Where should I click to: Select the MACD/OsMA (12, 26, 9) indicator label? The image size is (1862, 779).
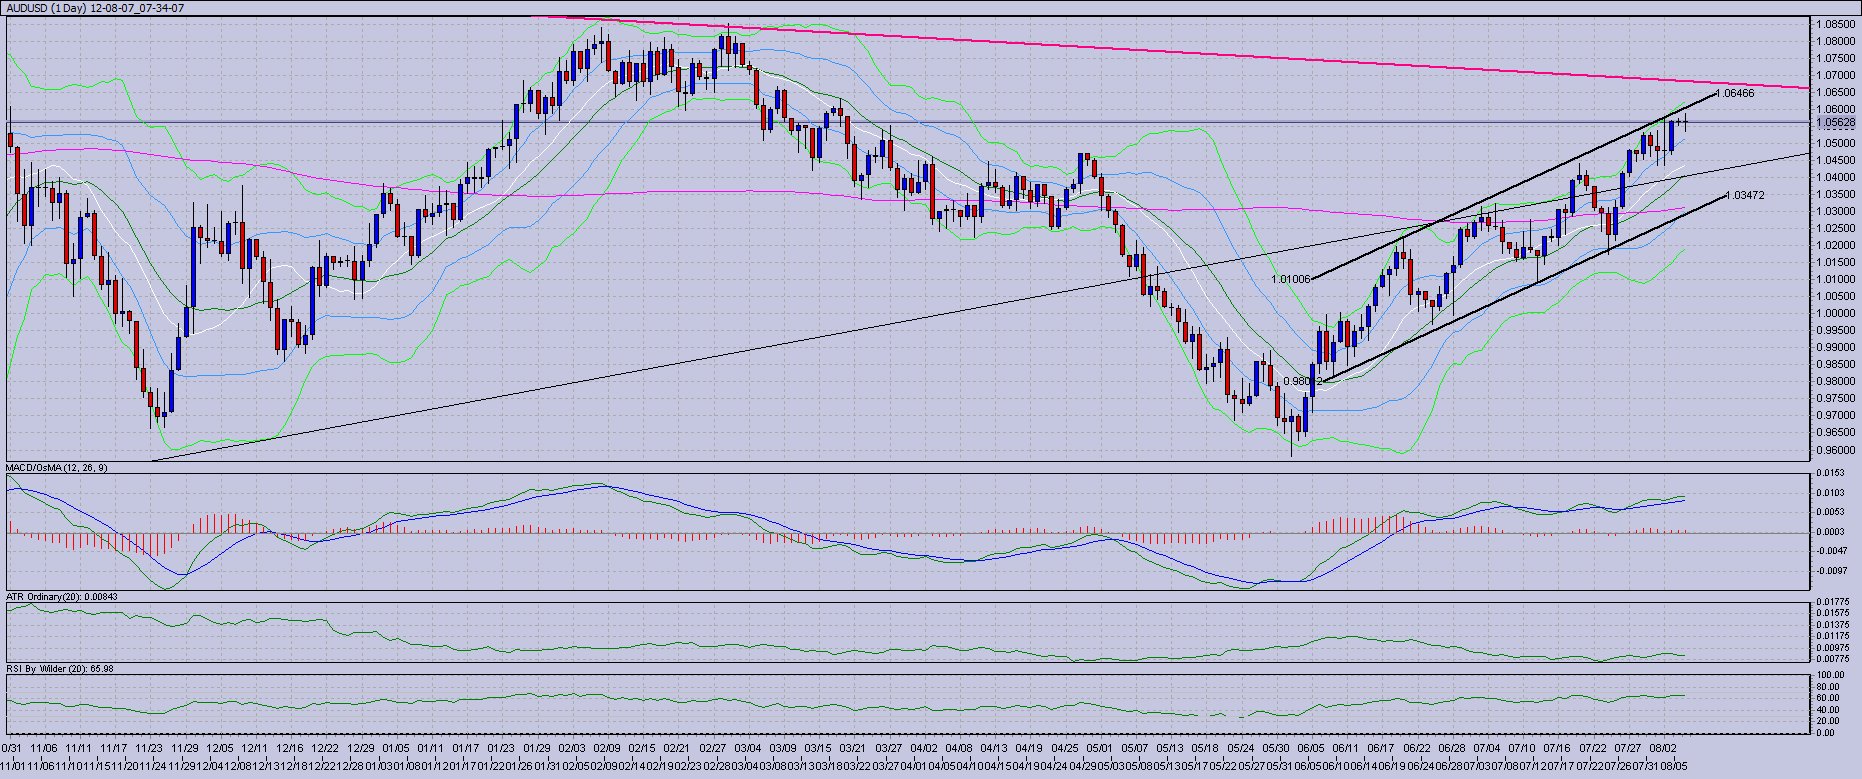pyautogui.click(x=57, y=468)
